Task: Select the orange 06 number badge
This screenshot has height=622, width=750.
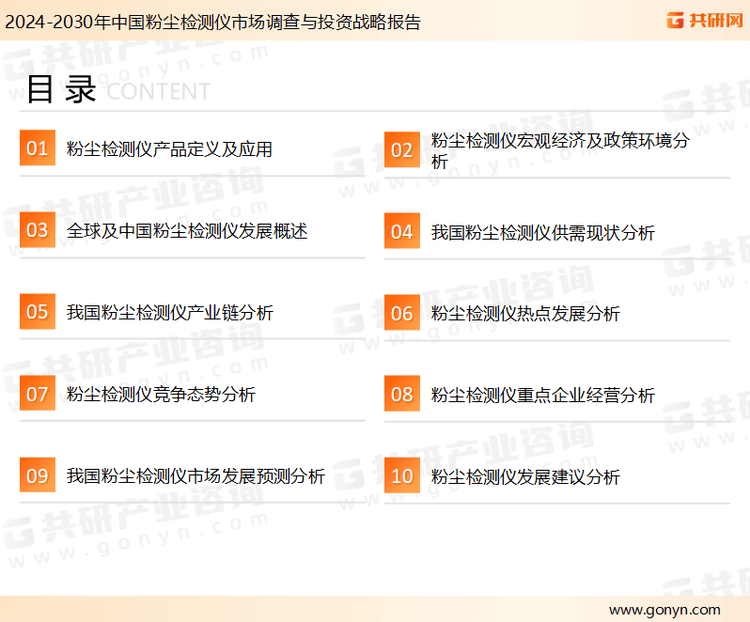Action: click(x=402, y=313)
